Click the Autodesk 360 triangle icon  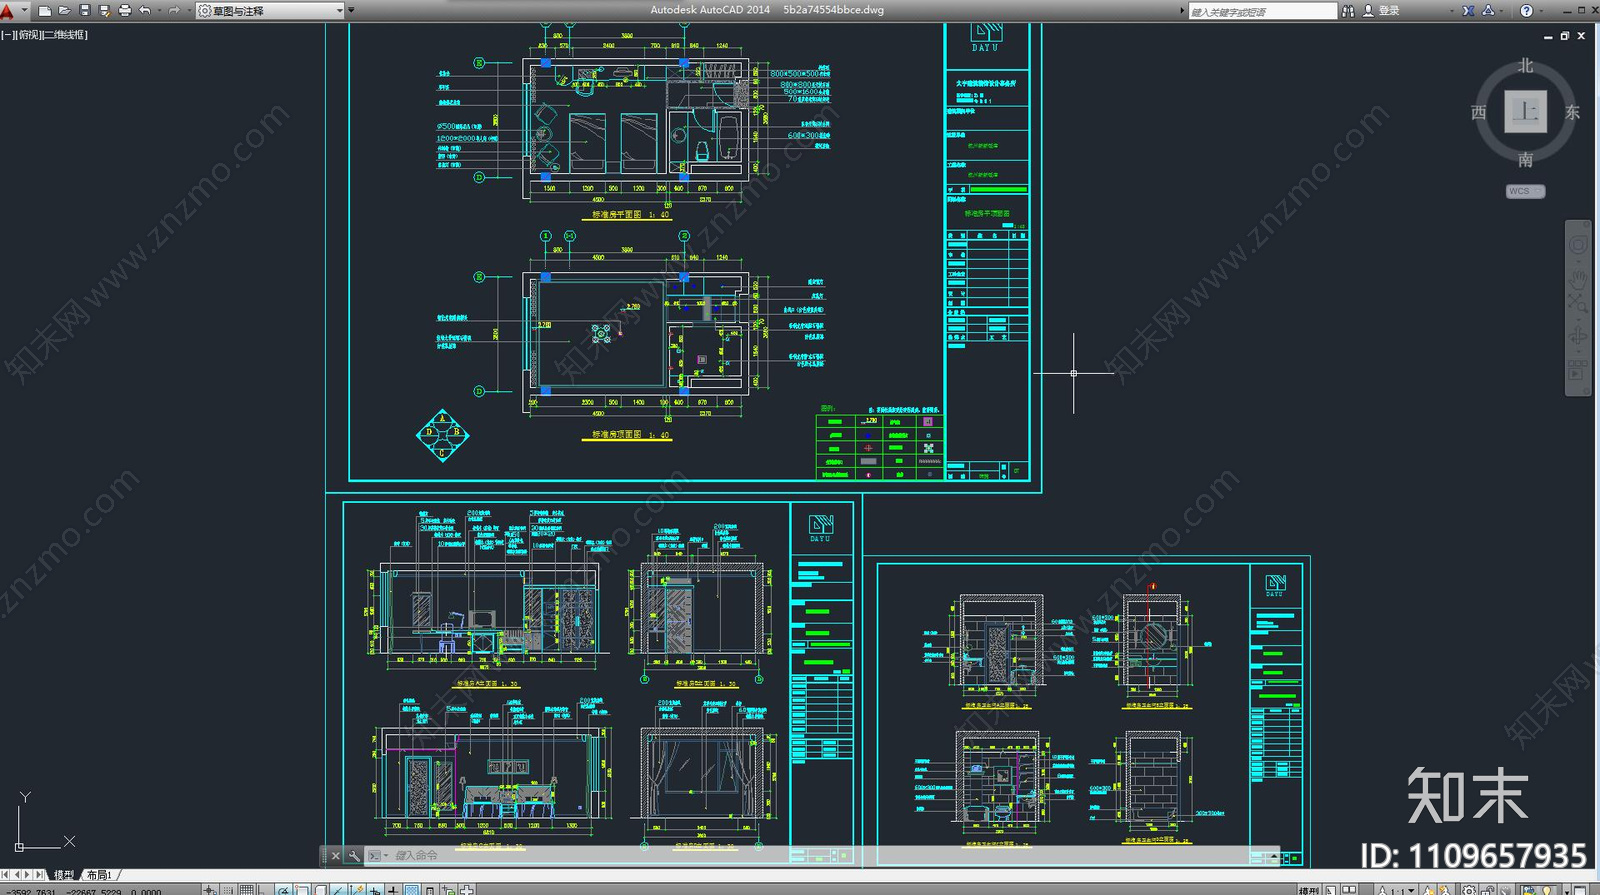point(1488,11)
